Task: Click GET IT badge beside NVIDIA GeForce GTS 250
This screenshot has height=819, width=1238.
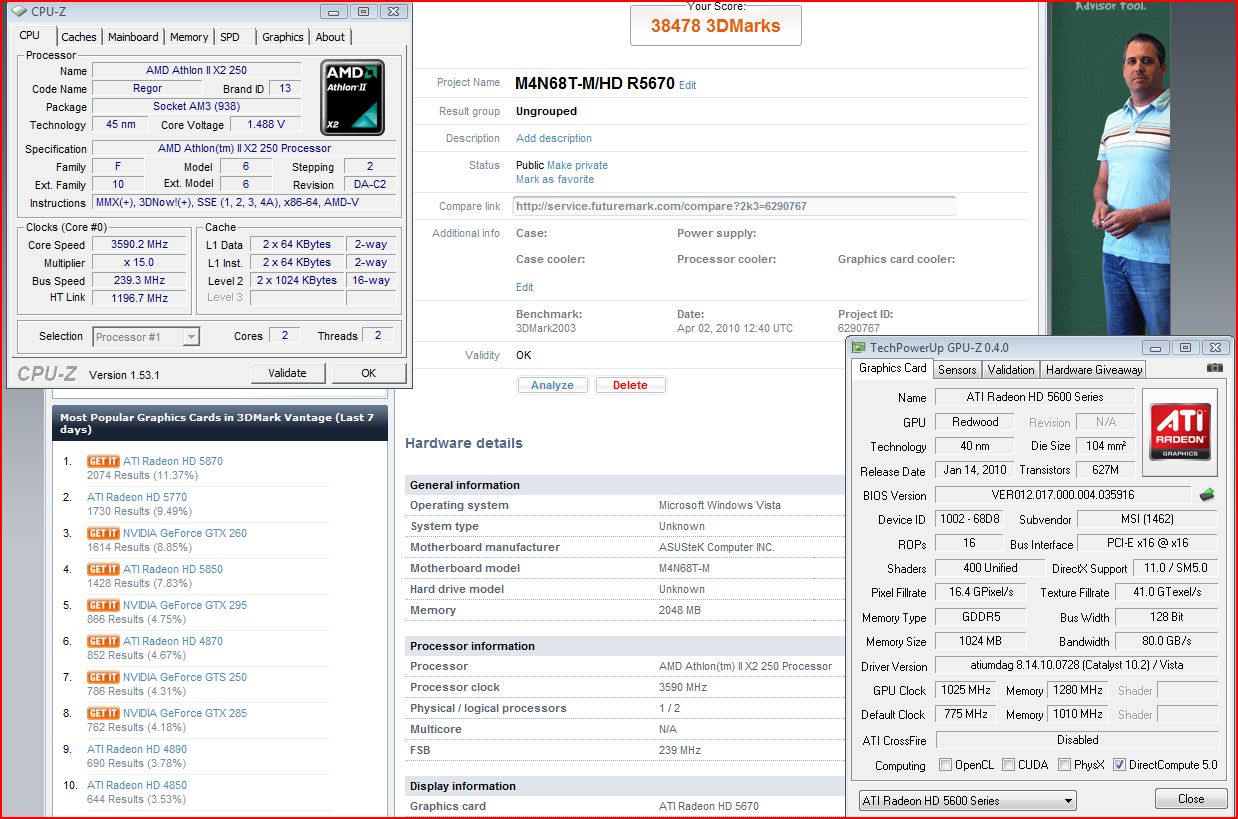Action: coord(103,677)
